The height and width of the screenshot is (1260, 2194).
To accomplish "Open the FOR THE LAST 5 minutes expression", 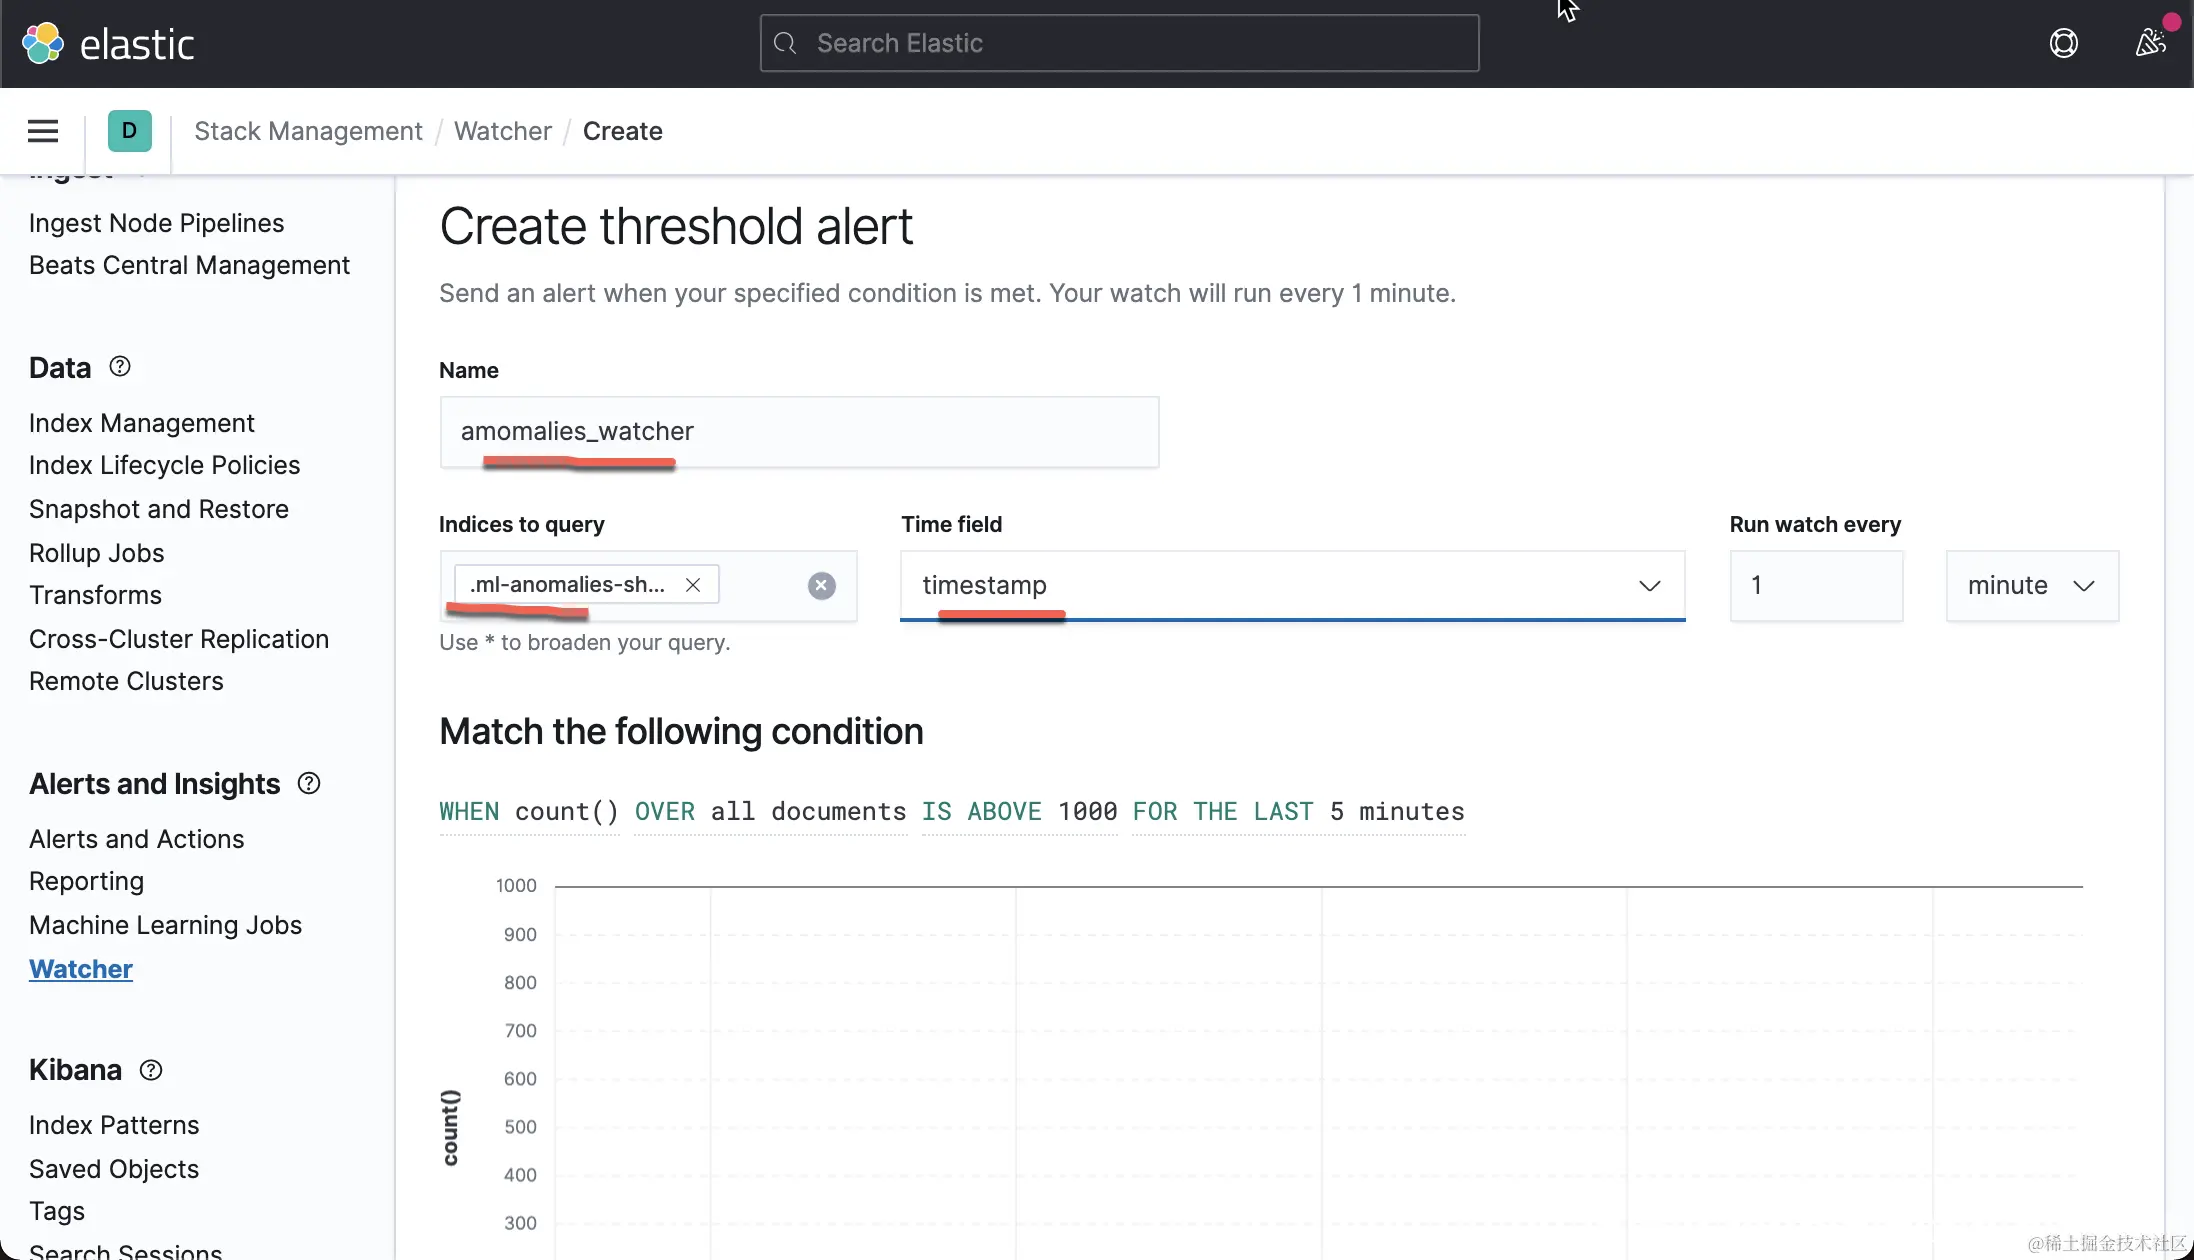I will click(1298, 812).
